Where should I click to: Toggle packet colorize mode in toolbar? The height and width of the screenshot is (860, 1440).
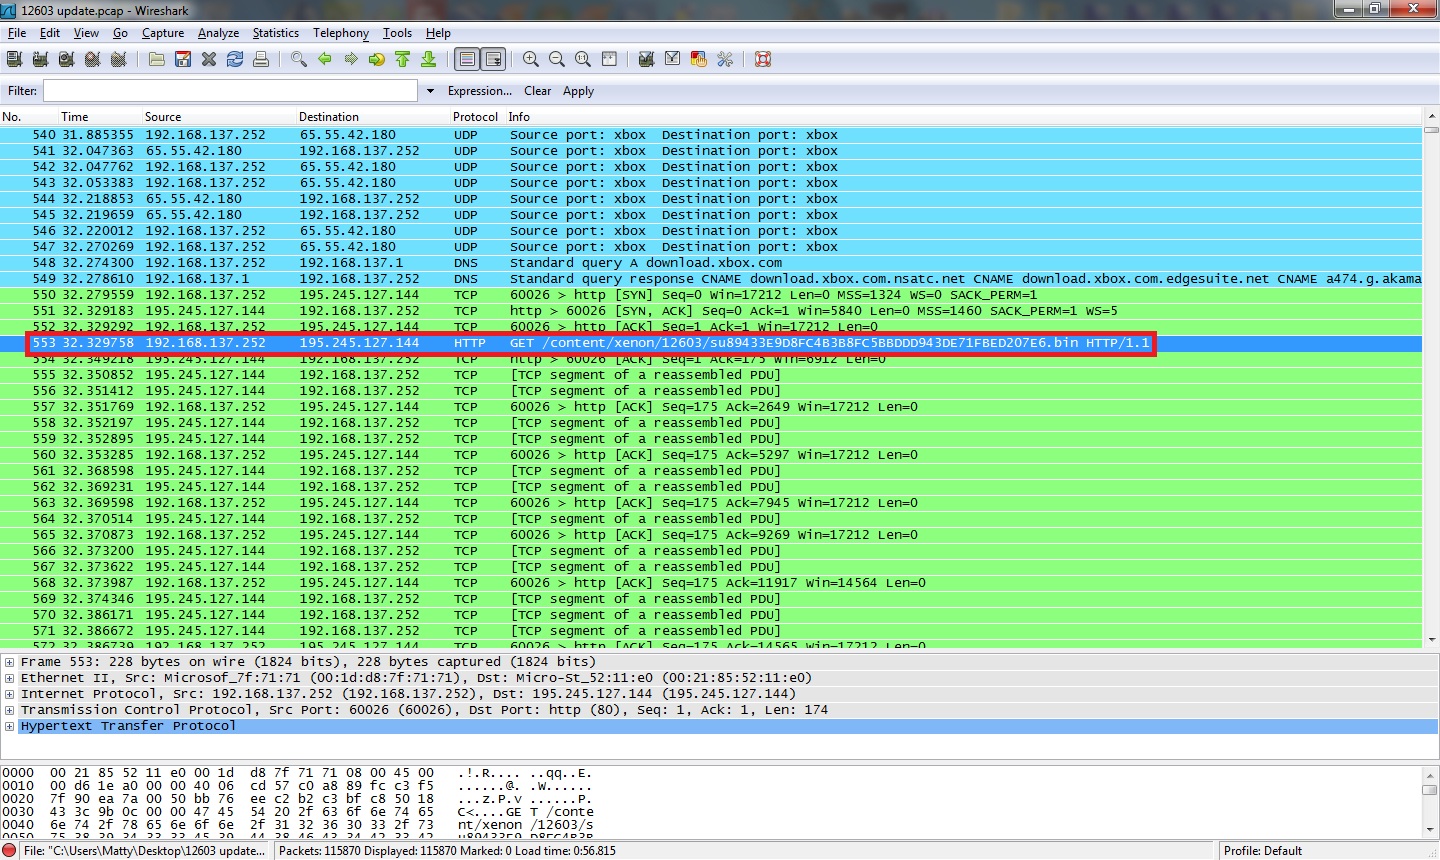[467, 60]
